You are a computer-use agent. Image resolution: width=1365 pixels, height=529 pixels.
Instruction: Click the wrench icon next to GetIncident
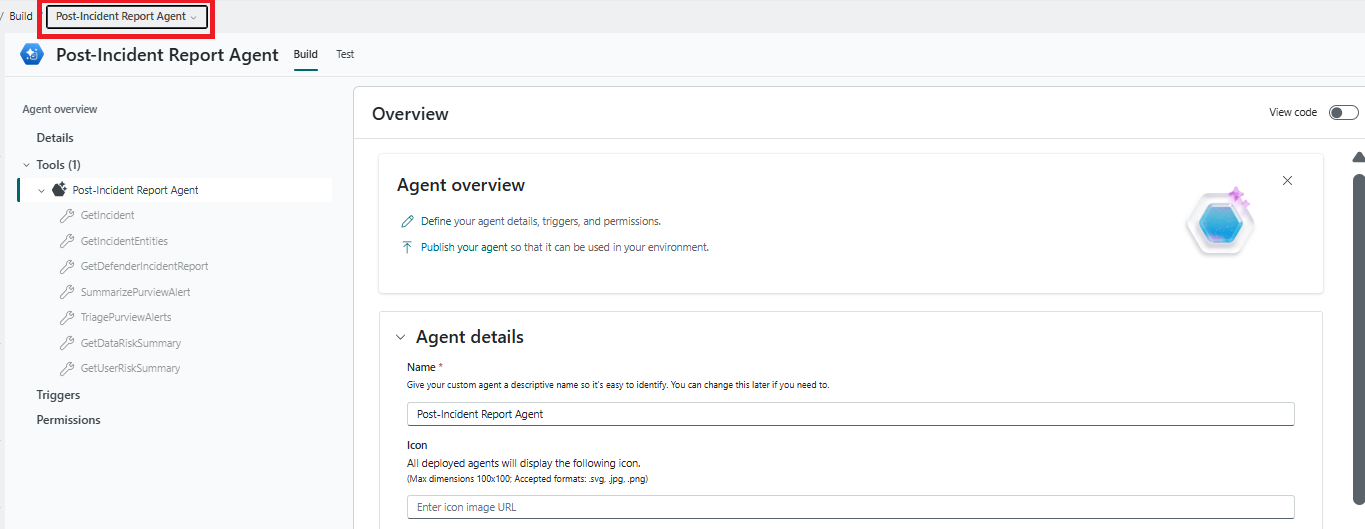pyautogui.click(x=67, y=215)
